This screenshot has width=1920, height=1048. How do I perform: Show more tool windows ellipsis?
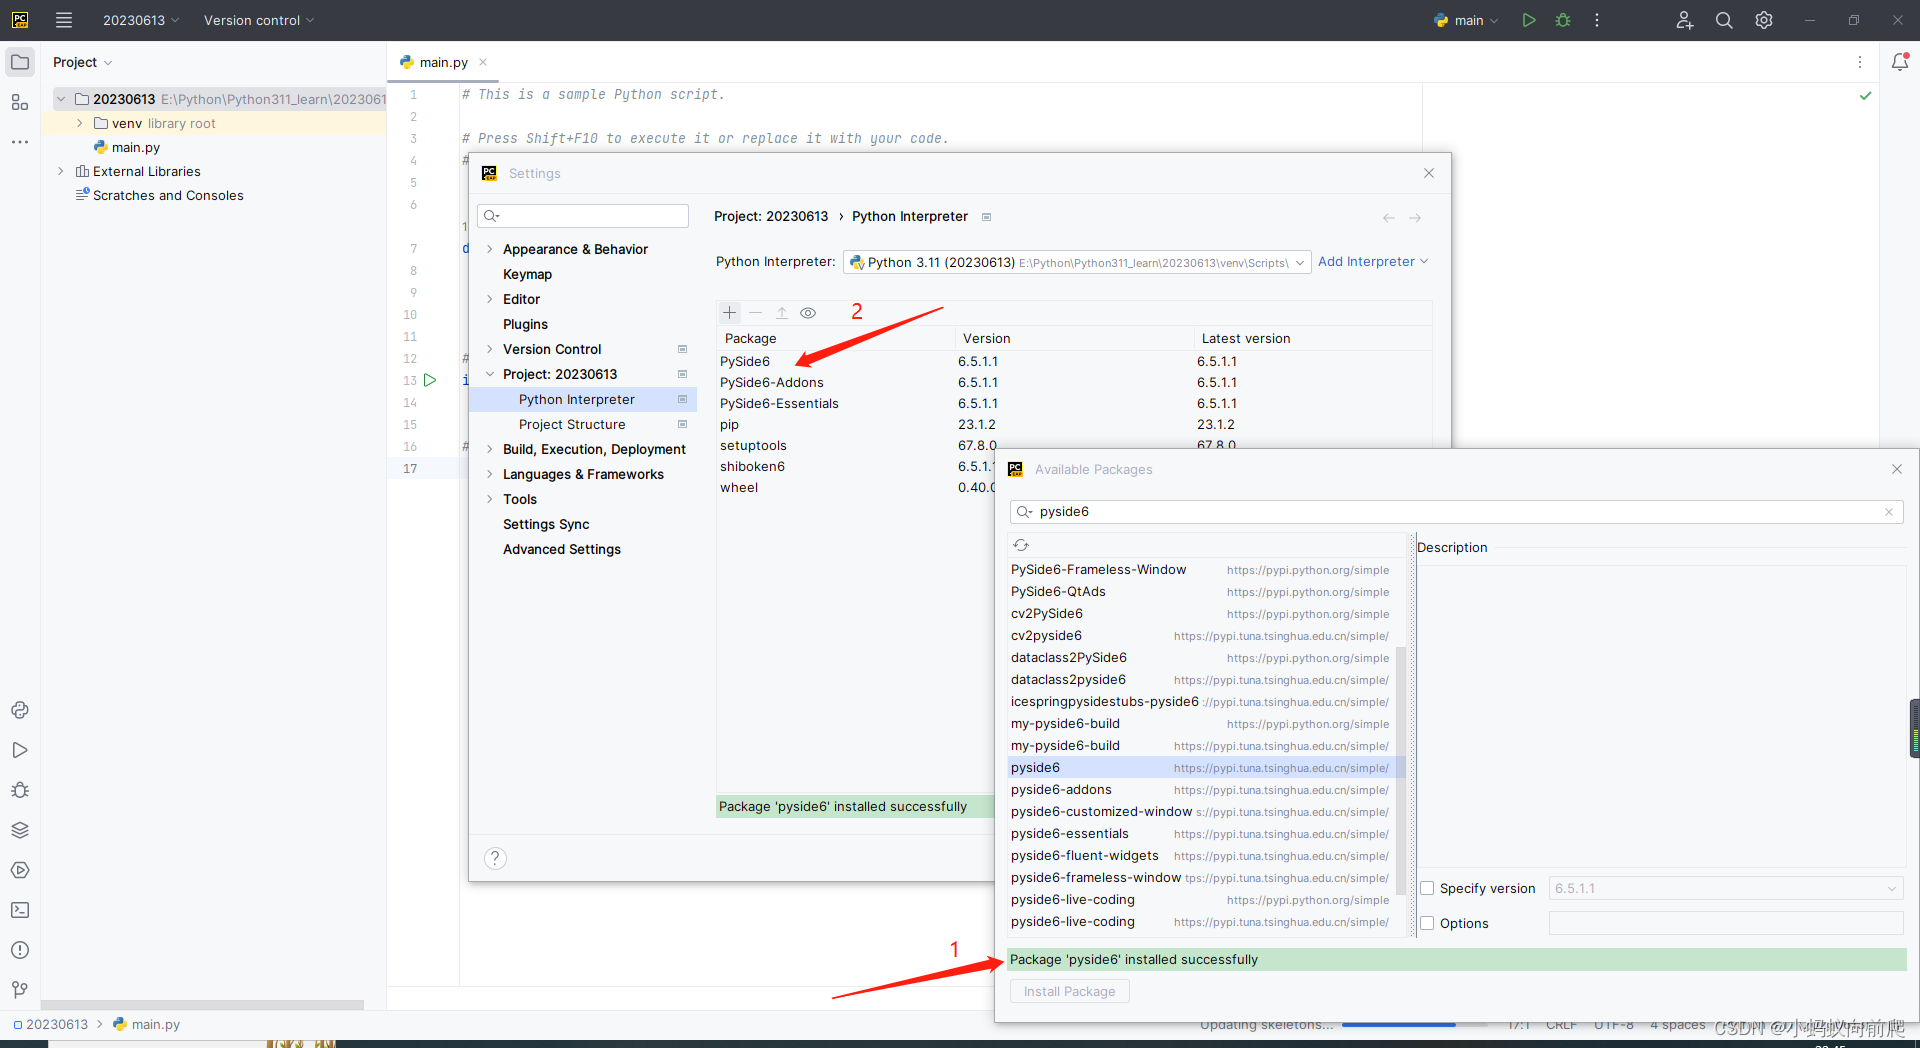(20, 142)
